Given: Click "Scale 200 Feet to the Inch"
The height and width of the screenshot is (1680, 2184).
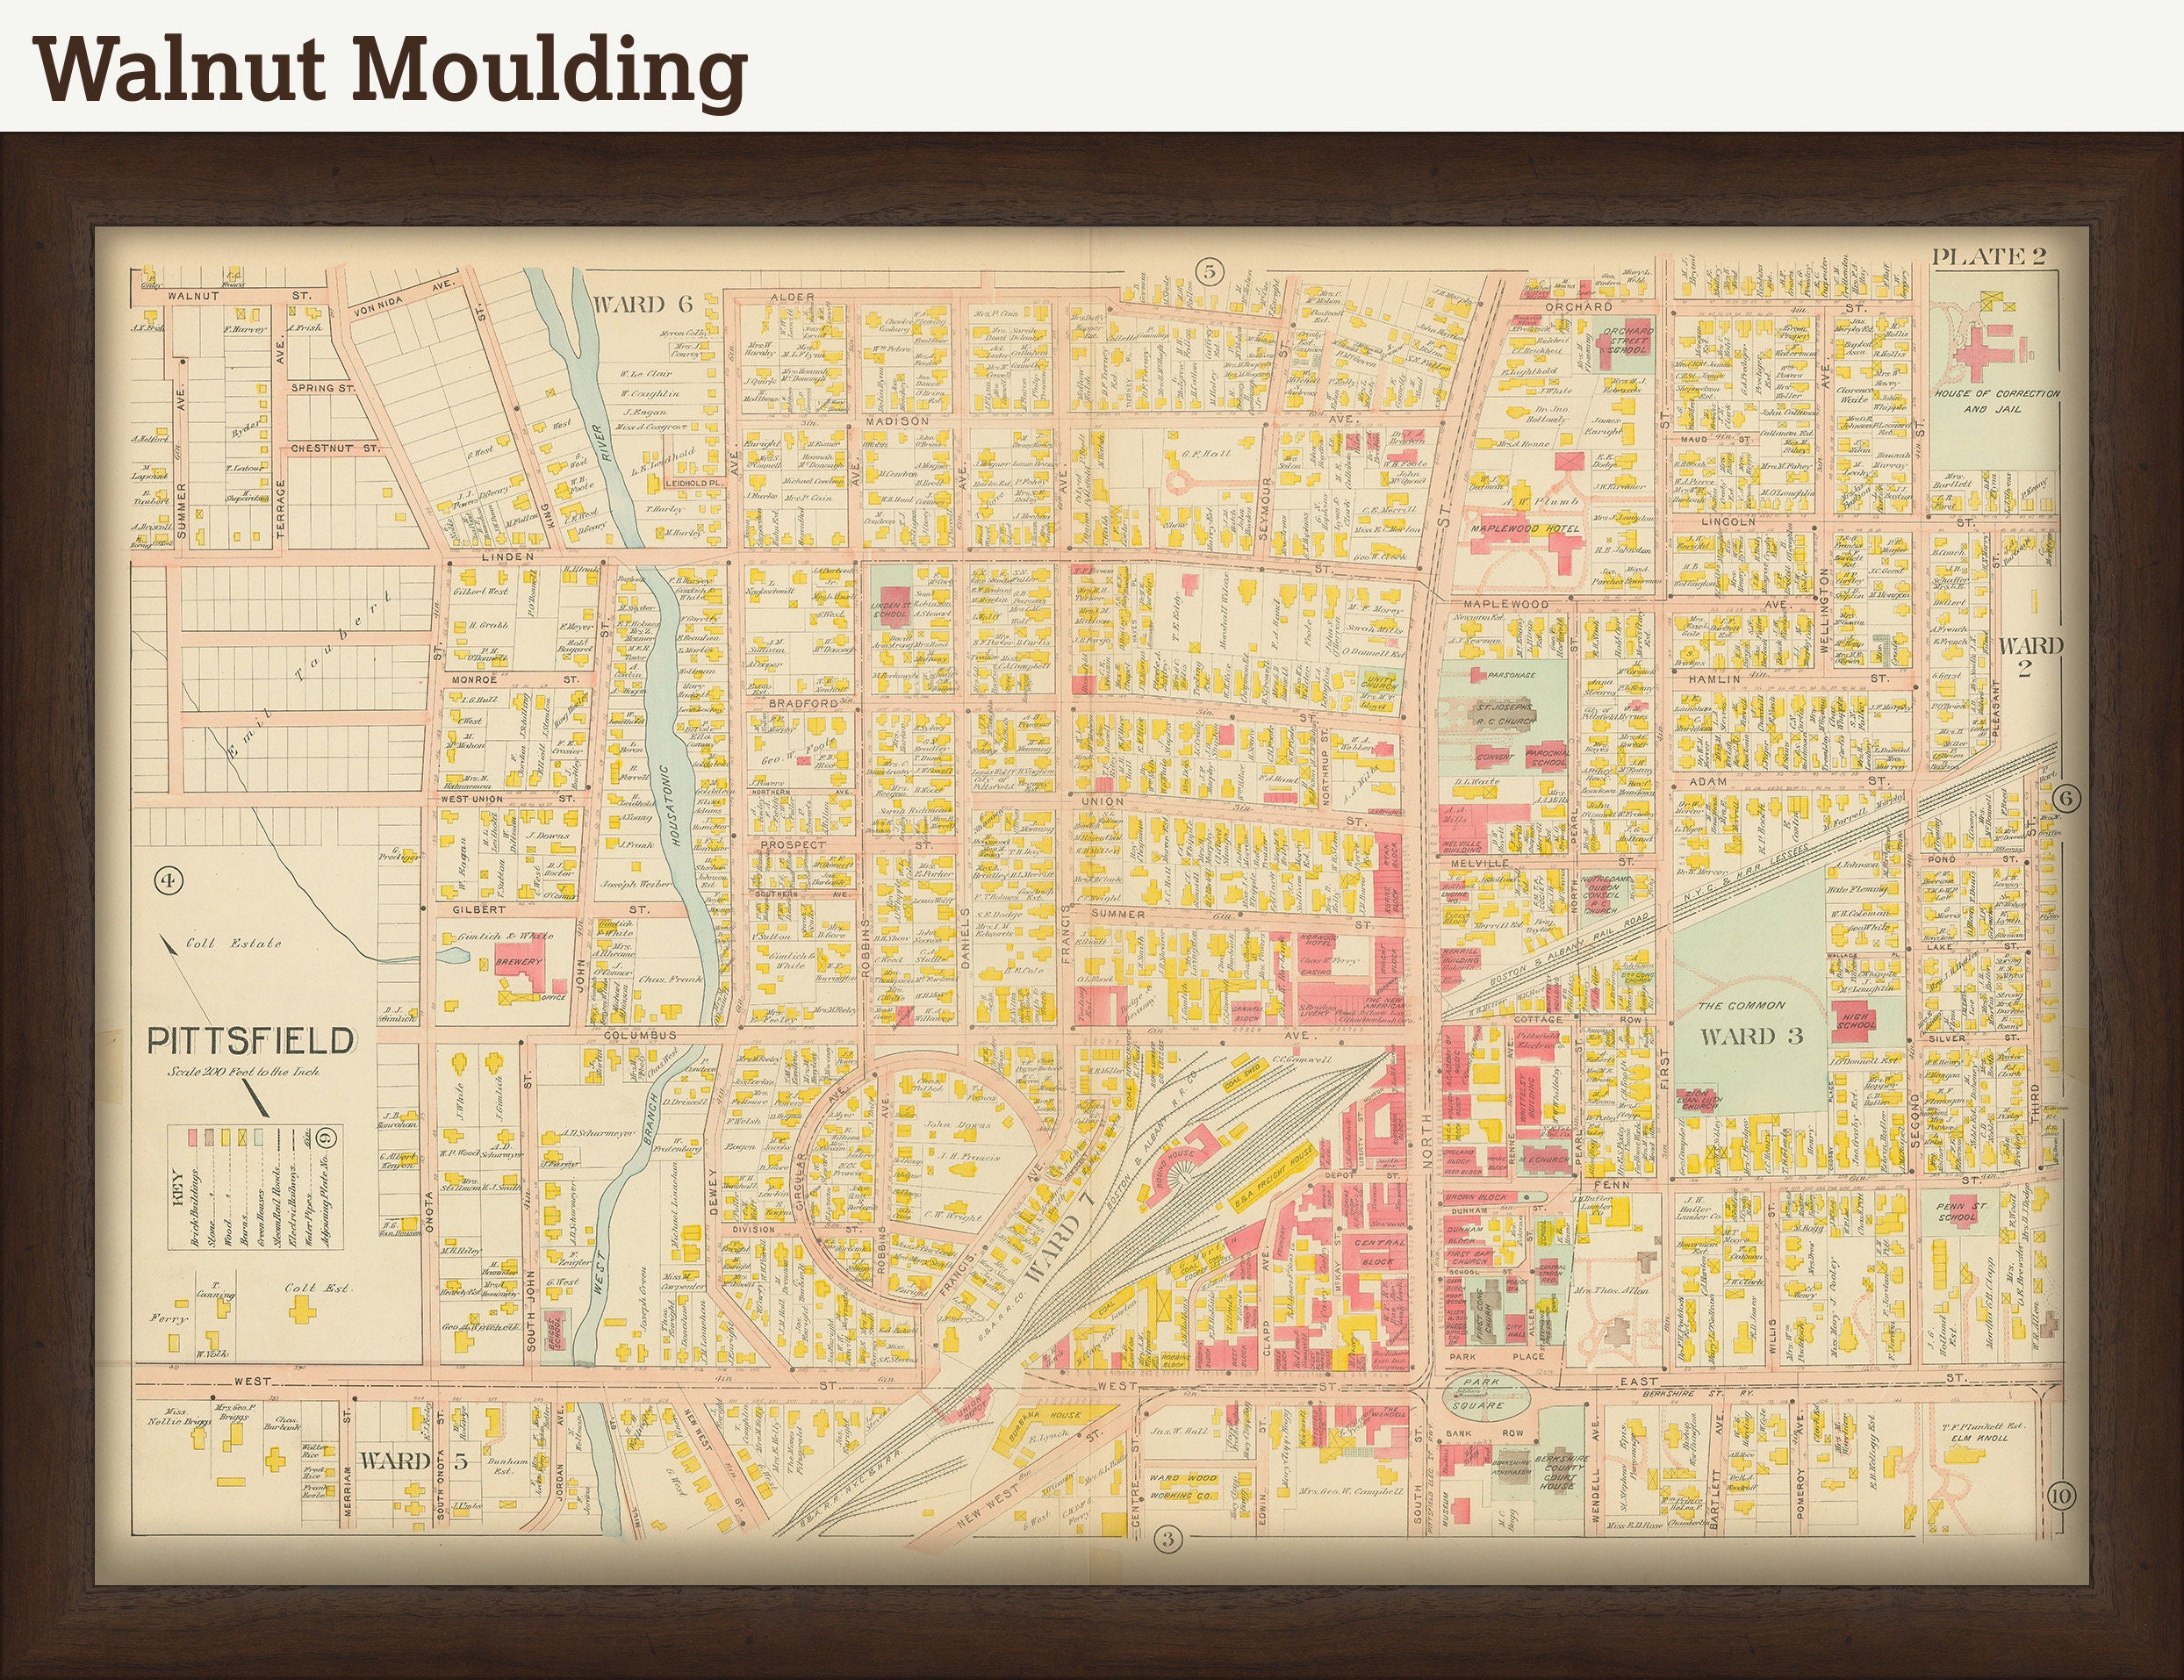Looking at the screenshot, I should tap(244, 1071).
